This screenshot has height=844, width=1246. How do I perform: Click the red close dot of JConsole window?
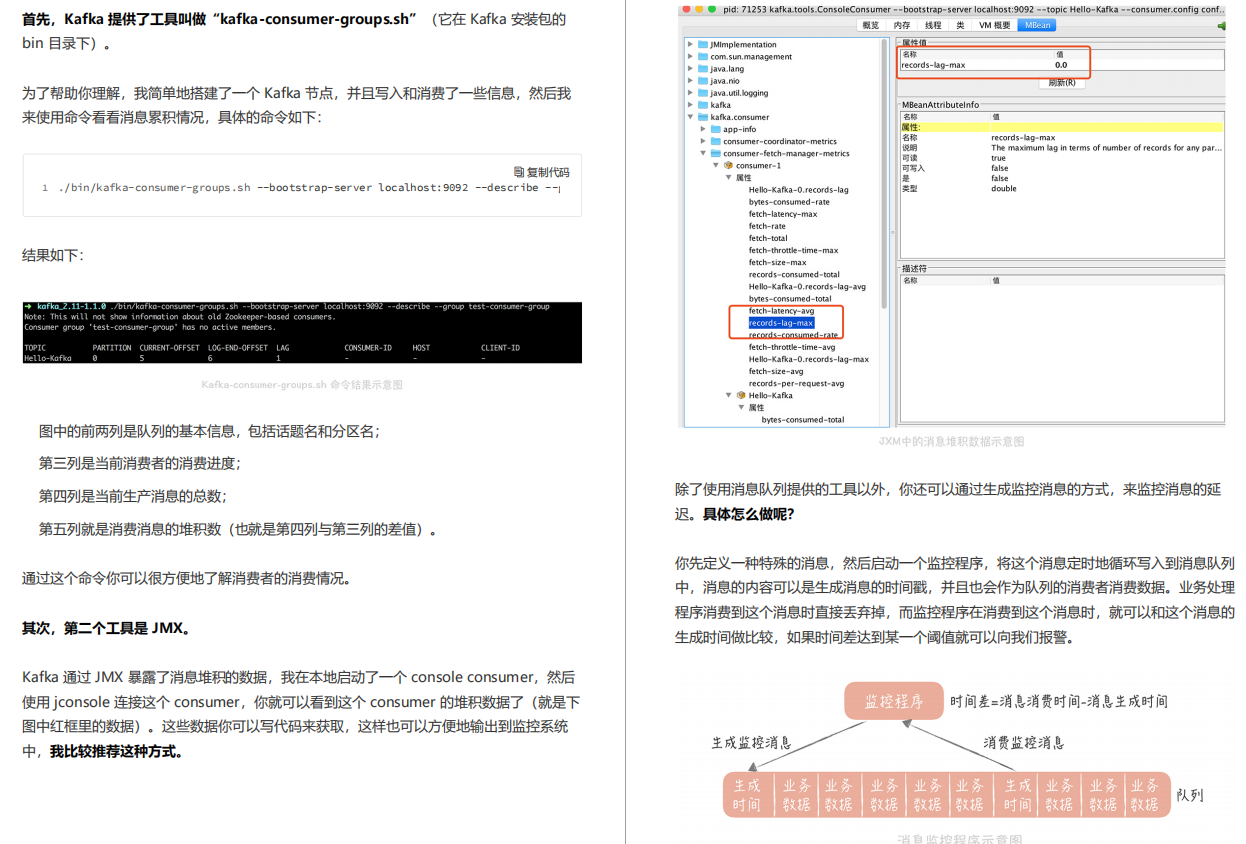coord(686,9)
